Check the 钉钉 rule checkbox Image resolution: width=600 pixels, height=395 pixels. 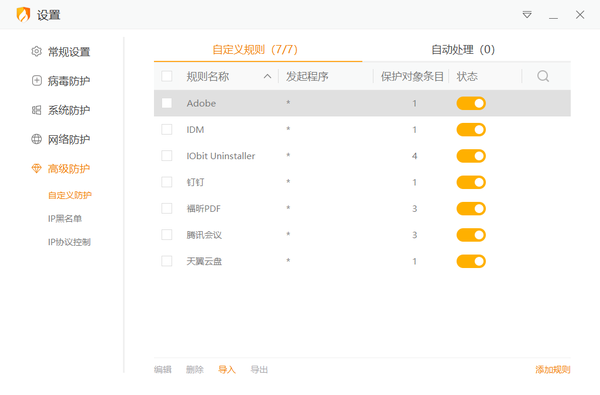pos(166,182)
